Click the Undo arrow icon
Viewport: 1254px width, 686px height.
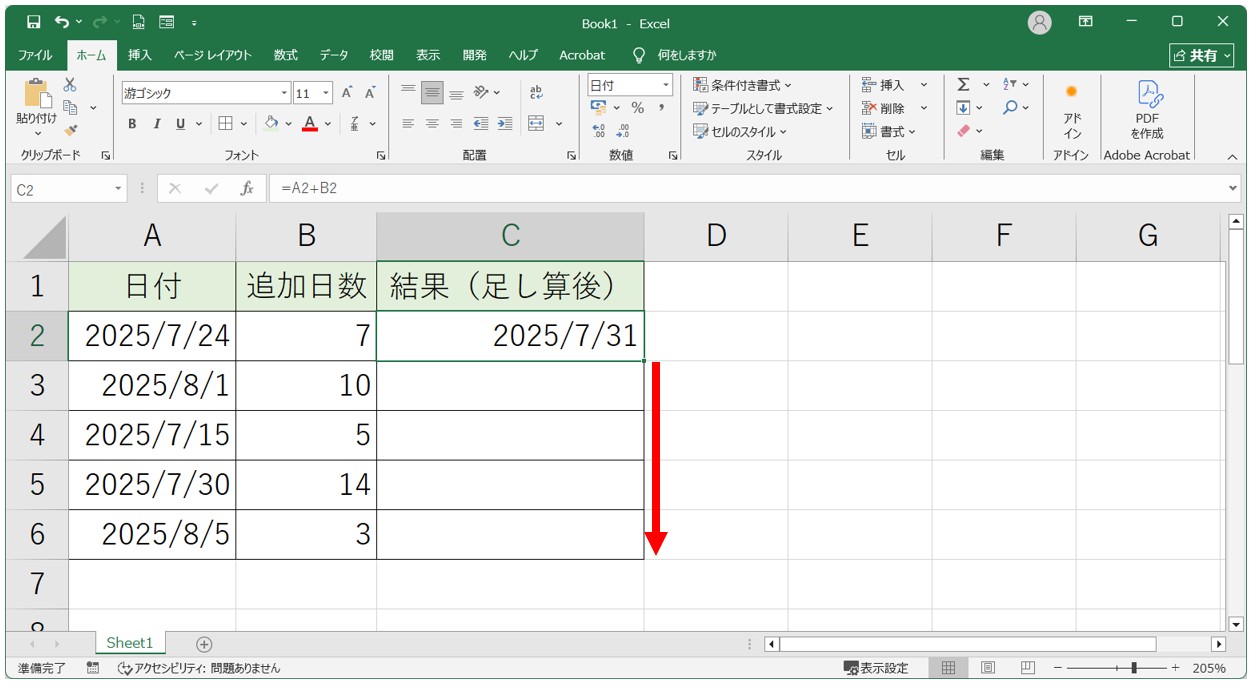pyautogui.click(x=62, y=22)
